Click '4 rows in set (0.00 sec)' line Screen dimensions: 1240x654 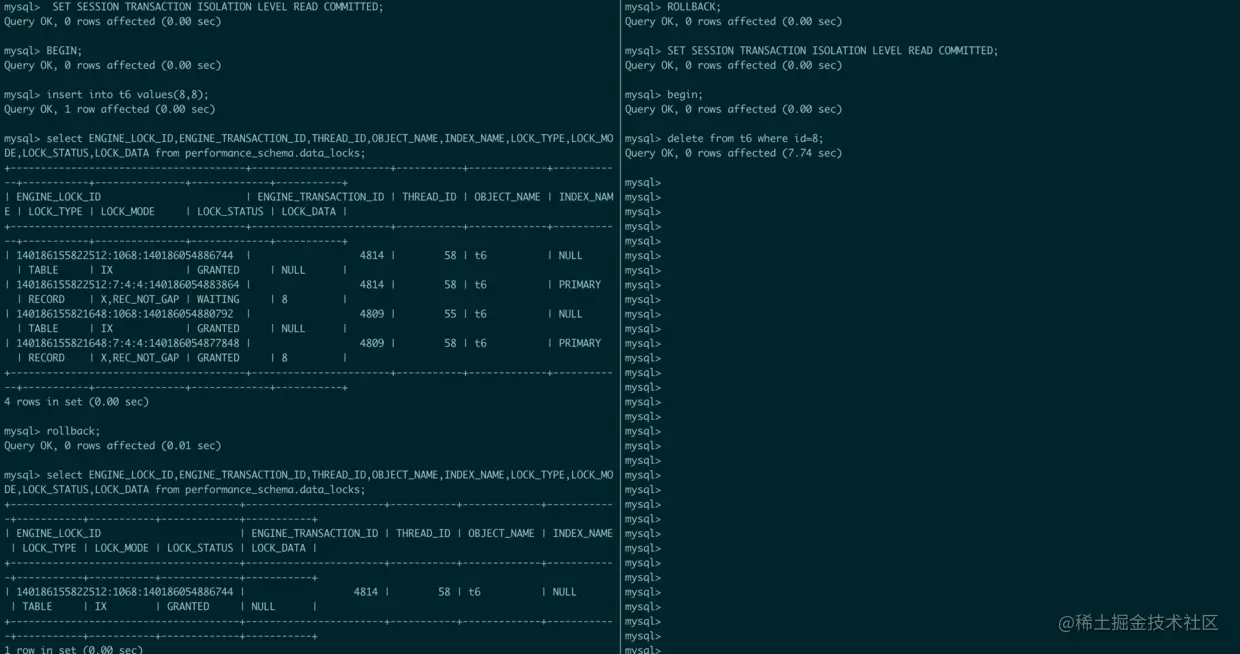[x=76, y=402]
